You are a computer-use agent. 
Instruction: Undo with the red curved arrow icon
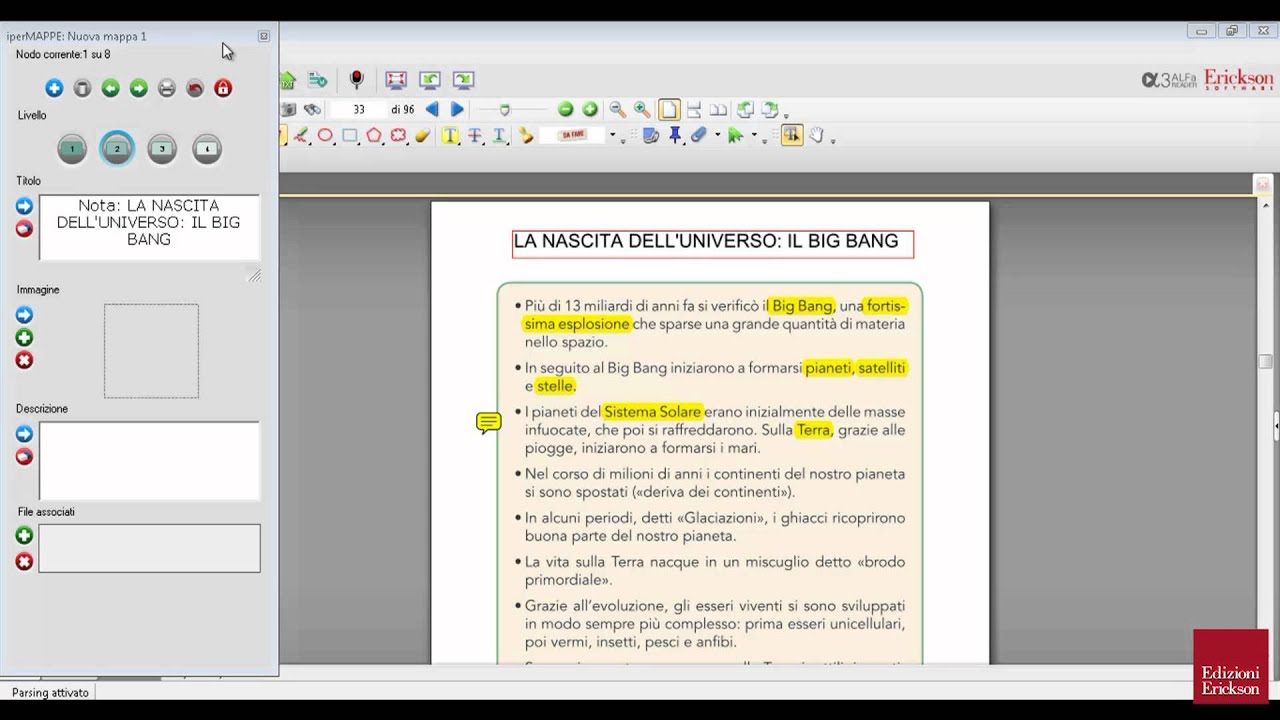point(195,89)
